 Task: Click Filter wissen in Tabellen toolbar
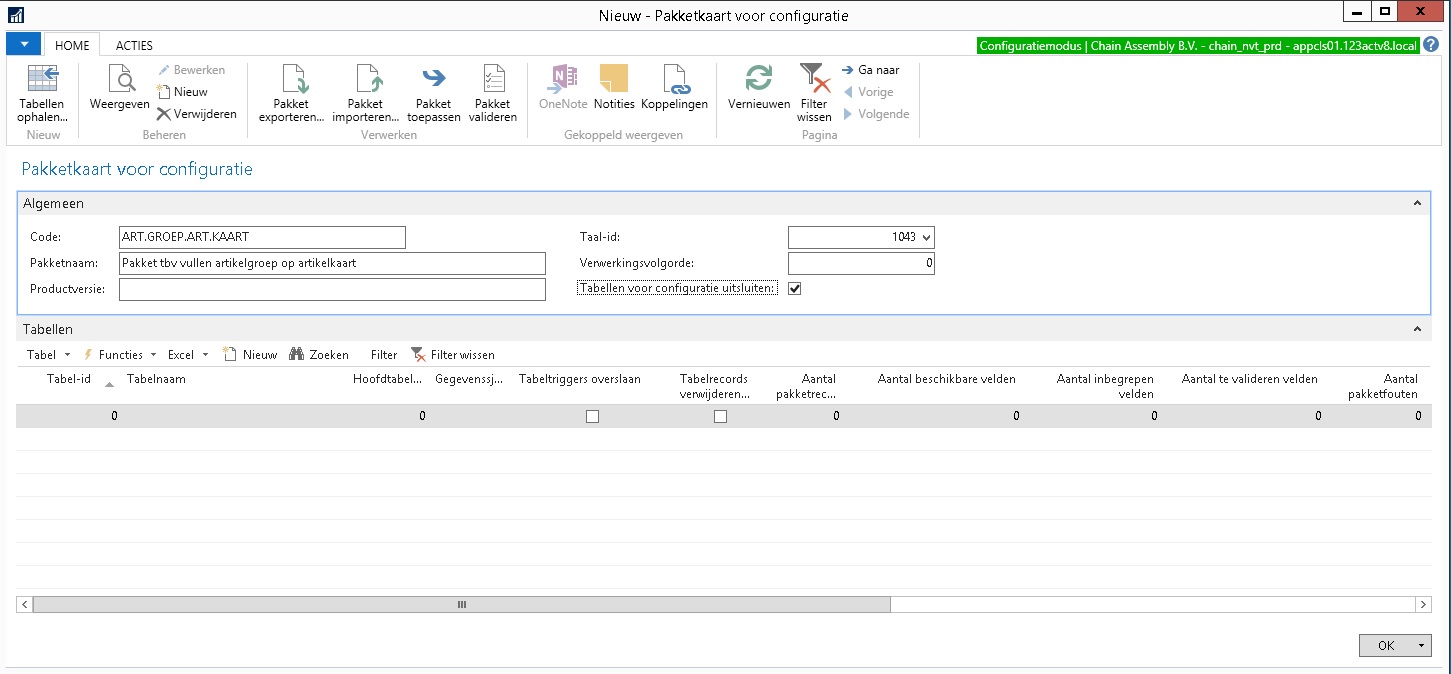pyautogui.click(x=453, y=355)
